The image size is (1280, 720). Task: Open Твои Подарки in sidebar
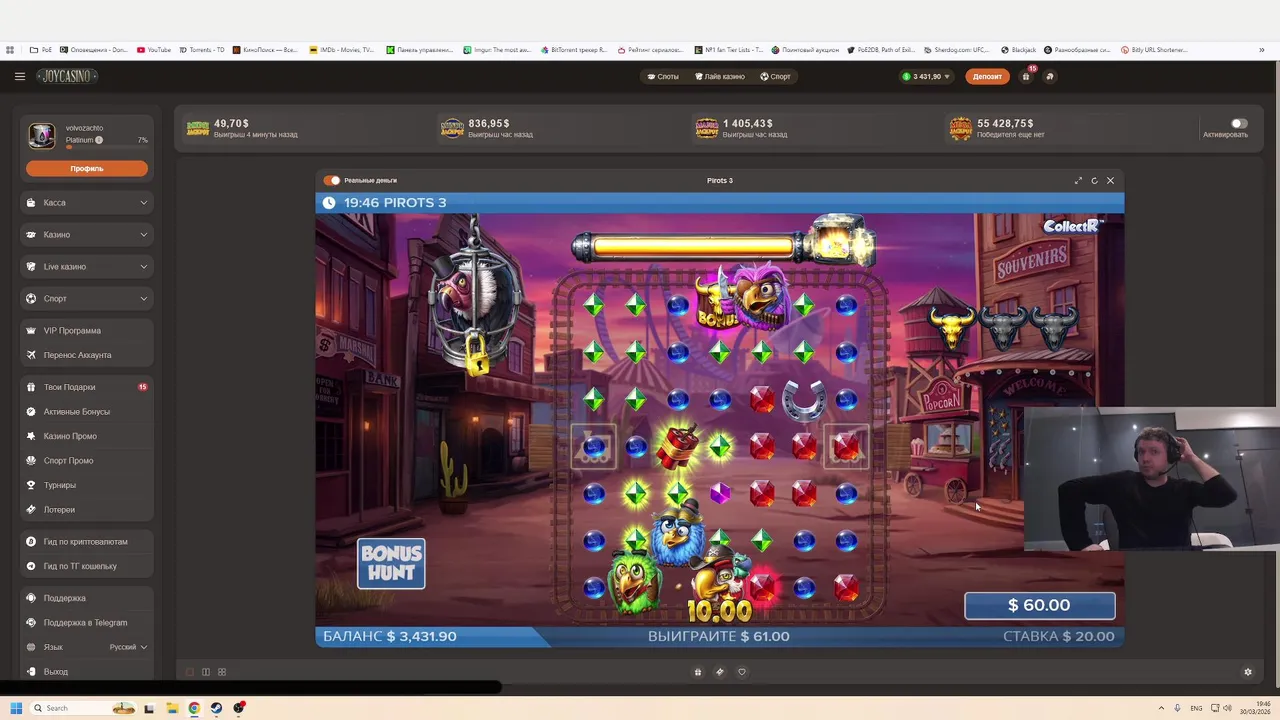click(x=87, y=387)
